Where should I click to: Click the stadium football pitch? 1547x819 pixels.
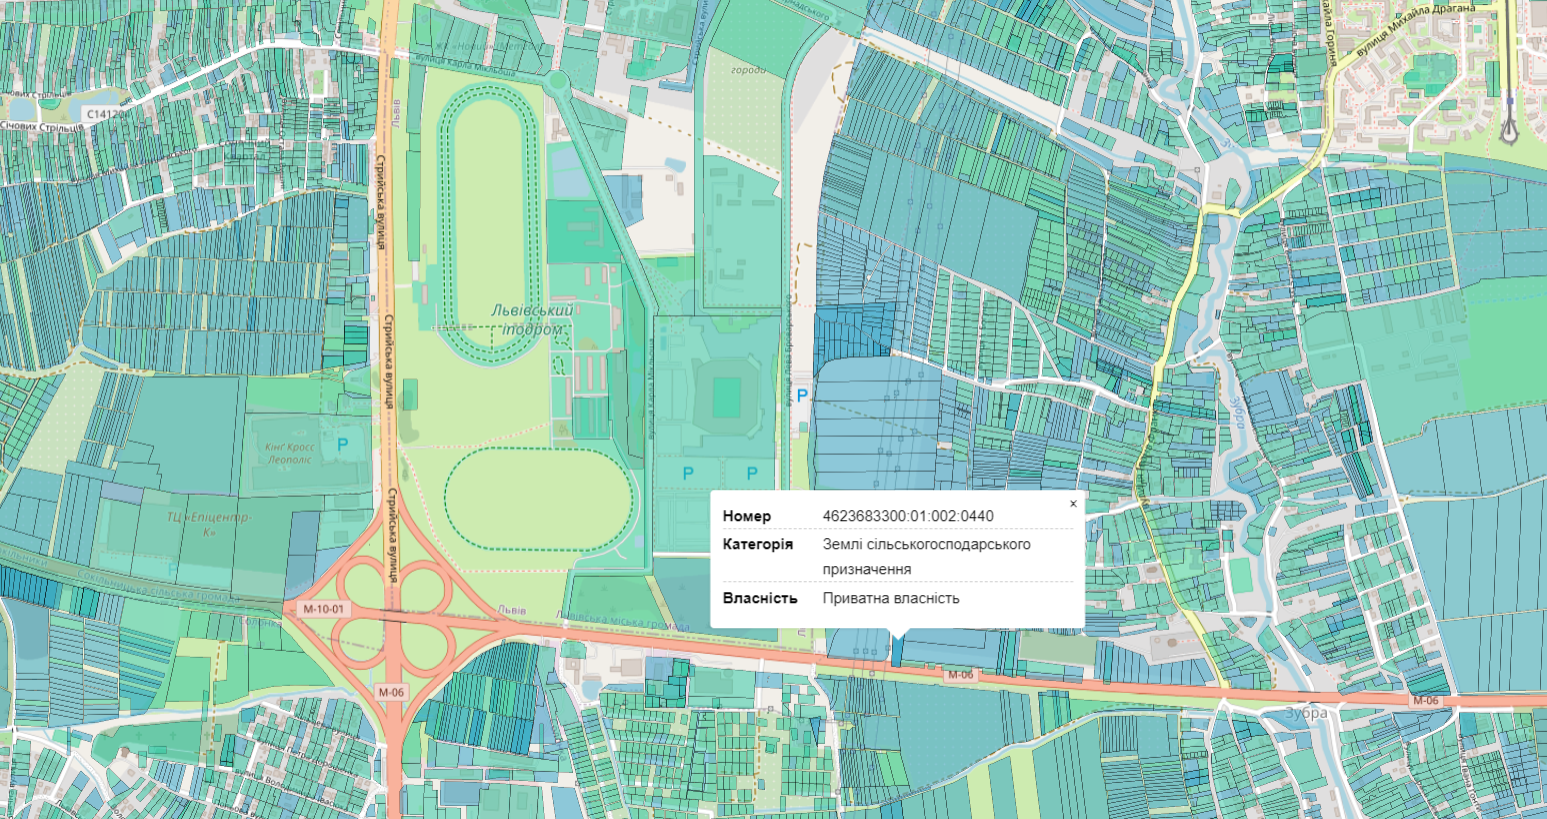[x=727, y=395]
